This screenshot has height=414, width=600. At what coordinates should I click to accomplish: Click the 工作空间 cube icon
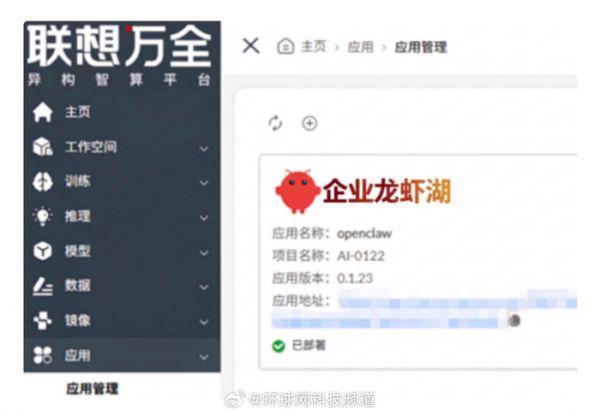43,147
